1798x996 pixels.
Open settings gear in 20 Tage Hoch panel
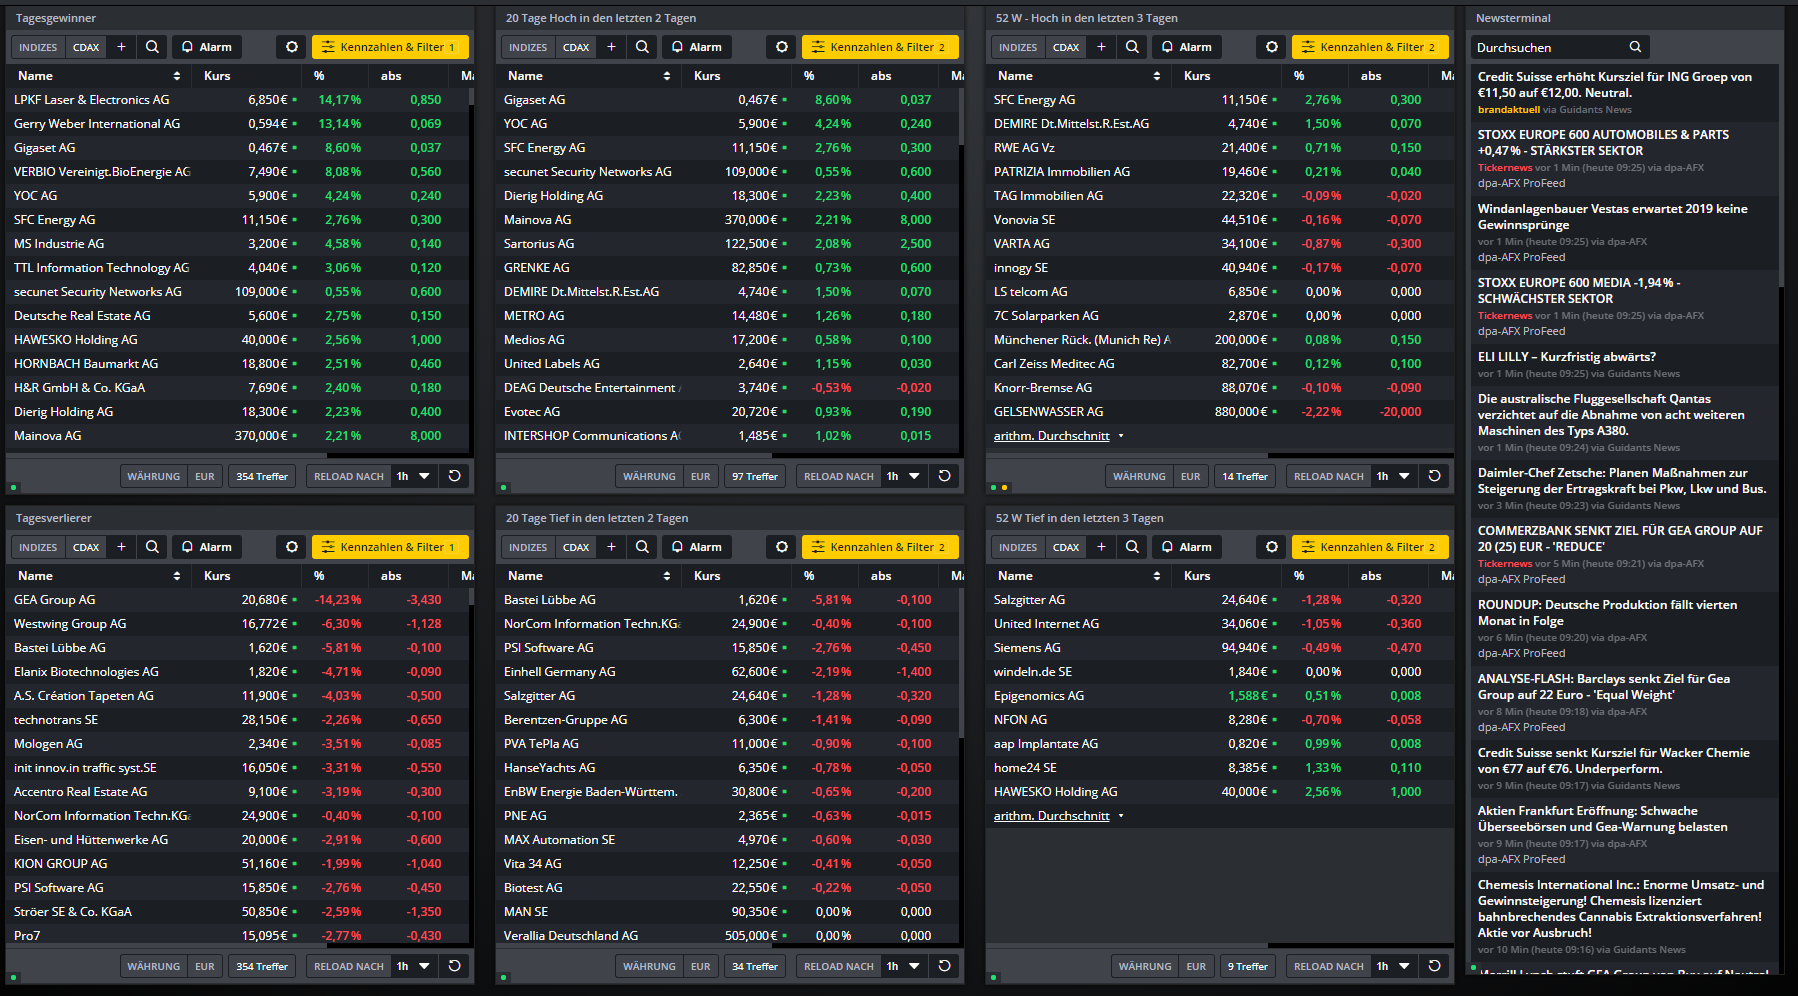(x=782, y=47)
